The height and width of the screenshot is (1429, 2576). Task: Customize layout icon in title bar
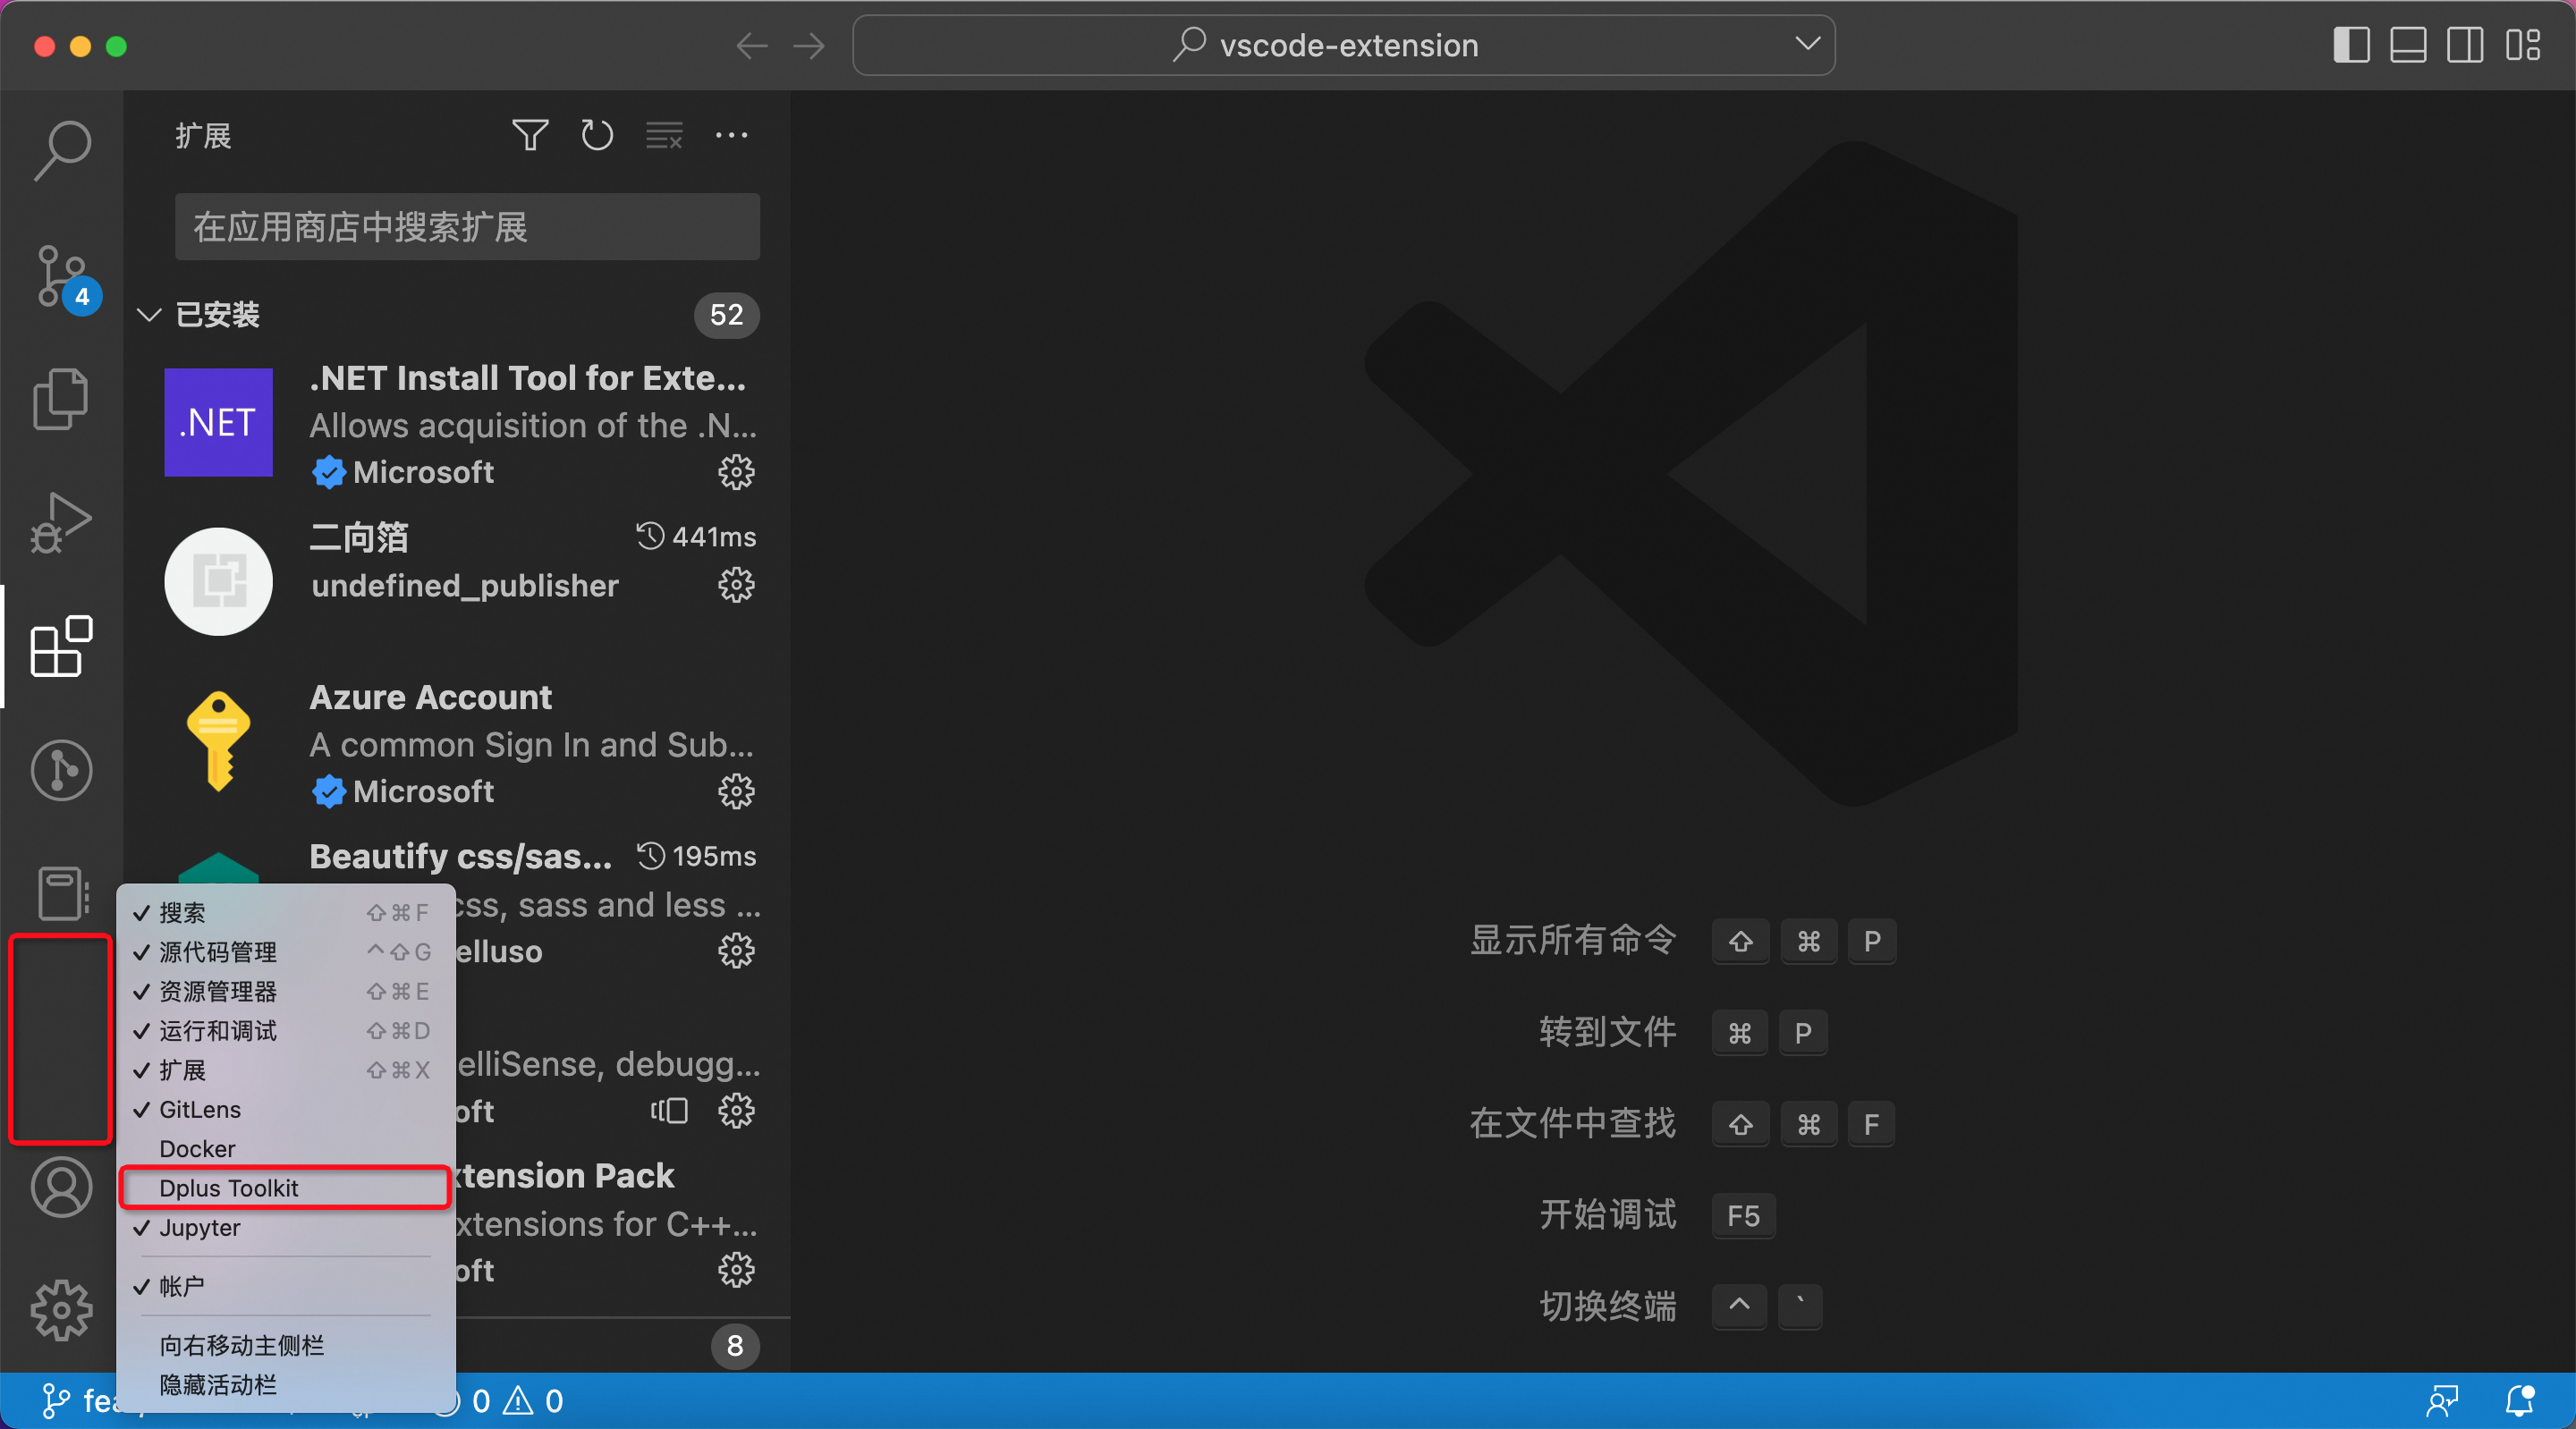pyautogui.click(x=2523, y=45)
